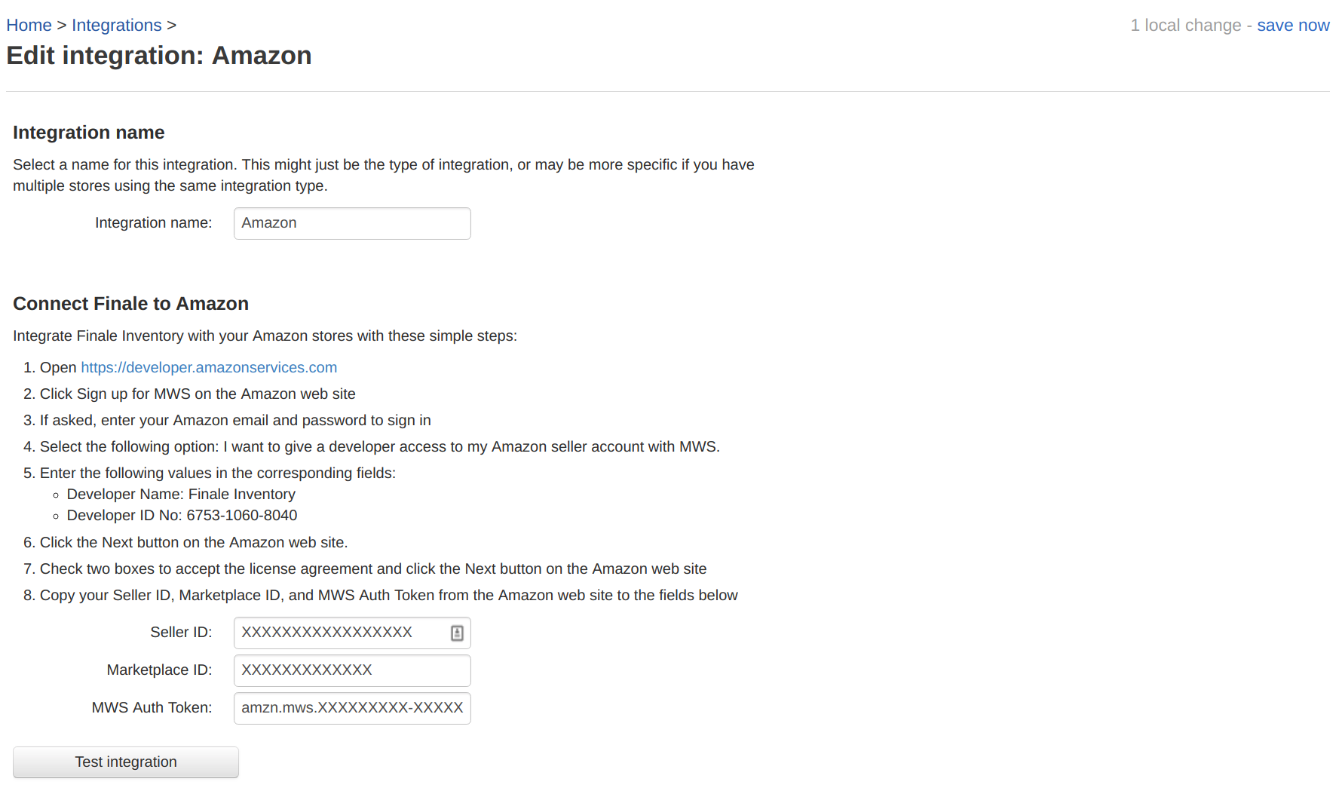Viewport: 1343px width, 798px height.
Task: Click the 'MWS Auth Token:' label
Action: 152,708
